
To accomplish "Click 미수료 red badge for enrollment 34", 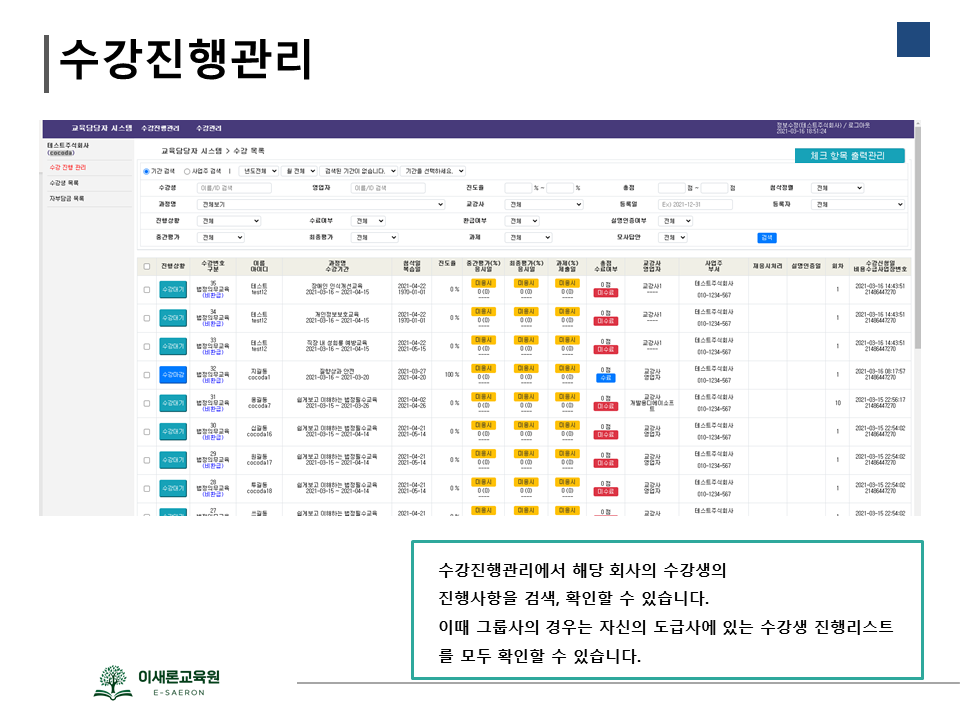I will click(606, 321).
